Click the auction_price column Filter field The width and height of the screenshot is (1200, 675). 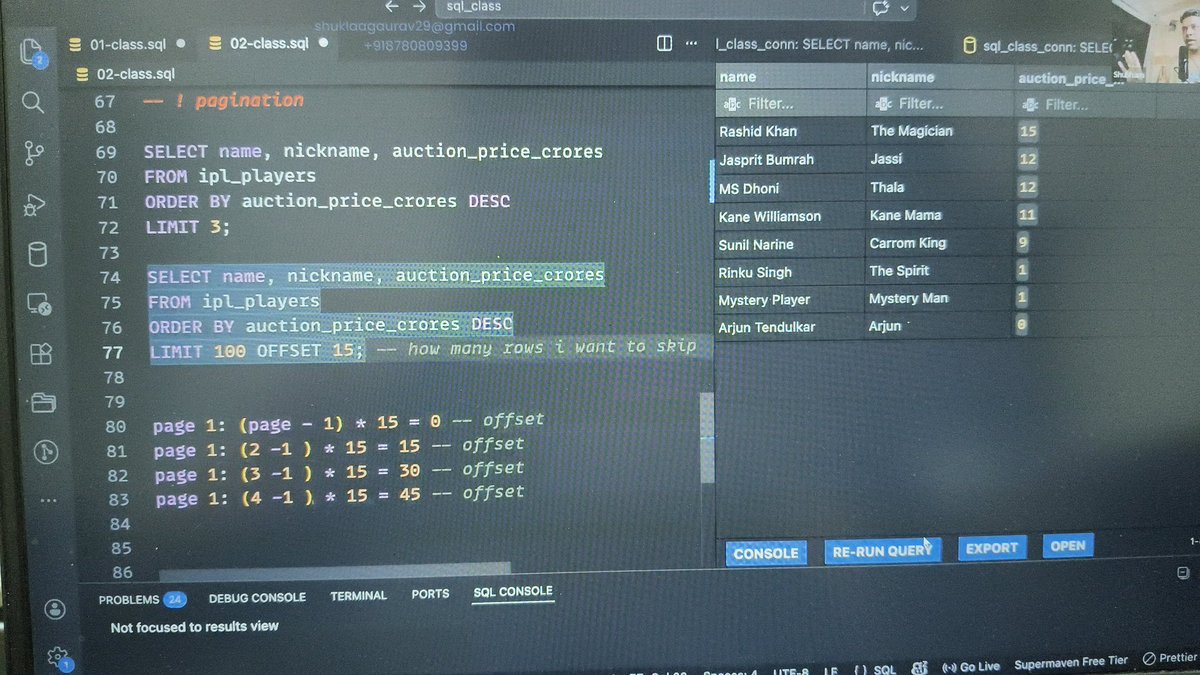[1085, 104]
